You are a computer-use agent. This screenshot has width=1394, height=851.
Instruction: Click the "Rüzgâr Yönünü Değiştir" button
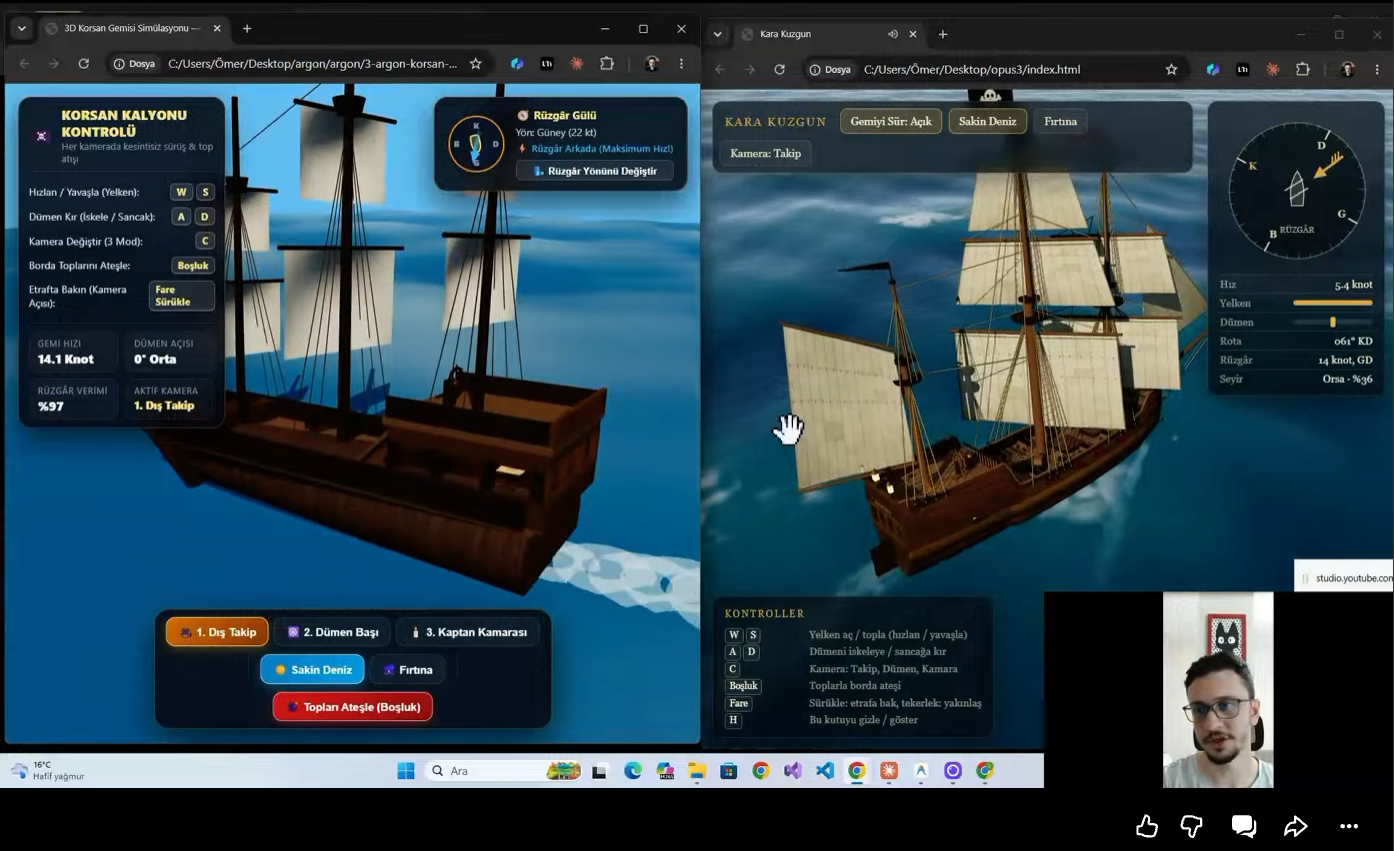(x=595, y=171)
